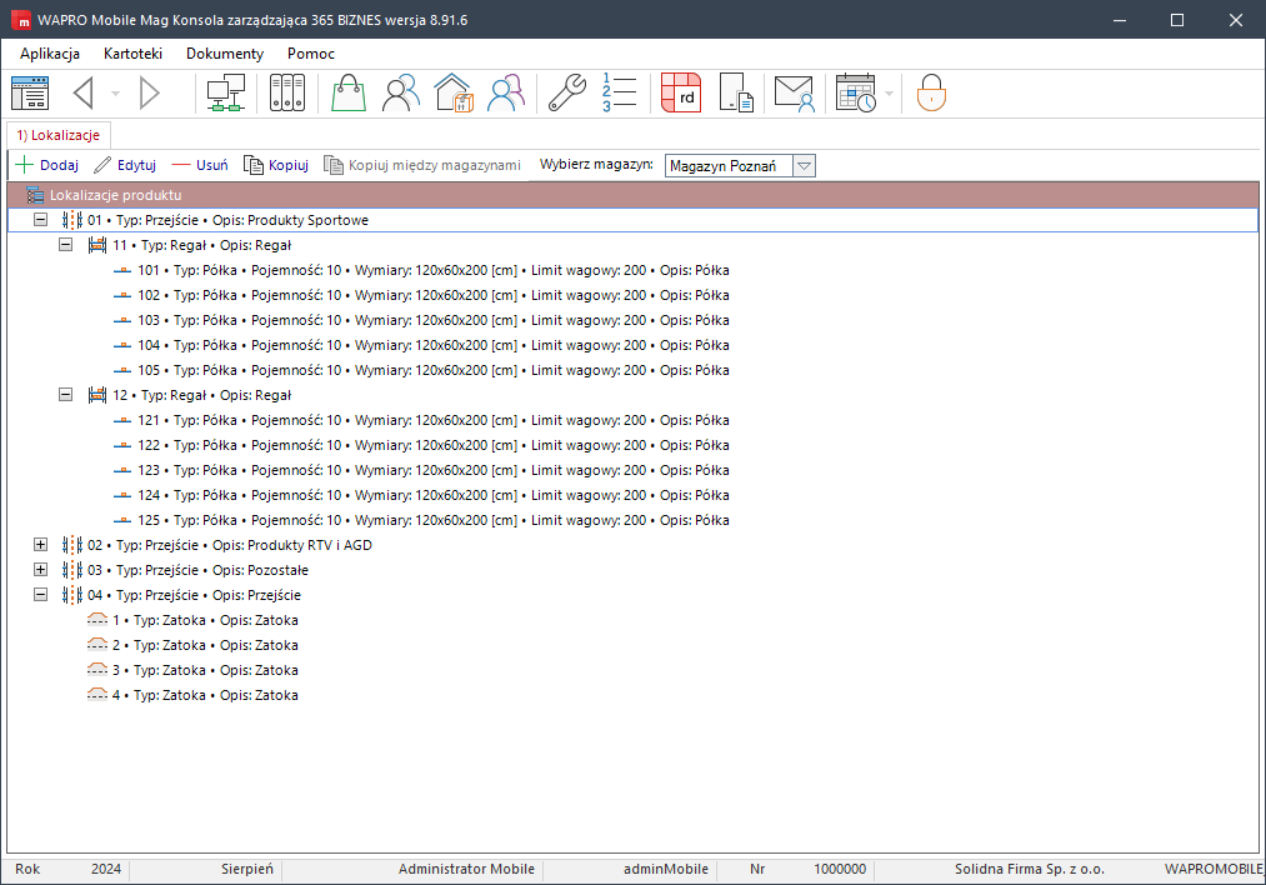Open the Aplikacja menu
Image resolution: width=1266 pixels, height=885 pixels.
50,54
